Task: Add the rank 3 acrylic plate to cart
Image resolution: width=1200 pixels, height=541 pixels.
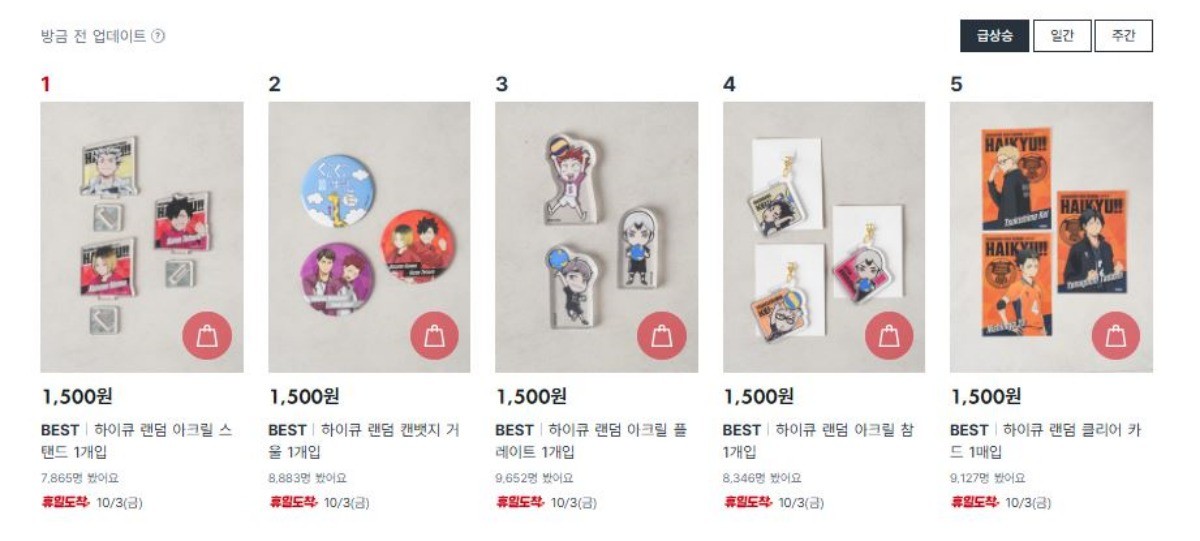Action: click(x=662, y=336)
